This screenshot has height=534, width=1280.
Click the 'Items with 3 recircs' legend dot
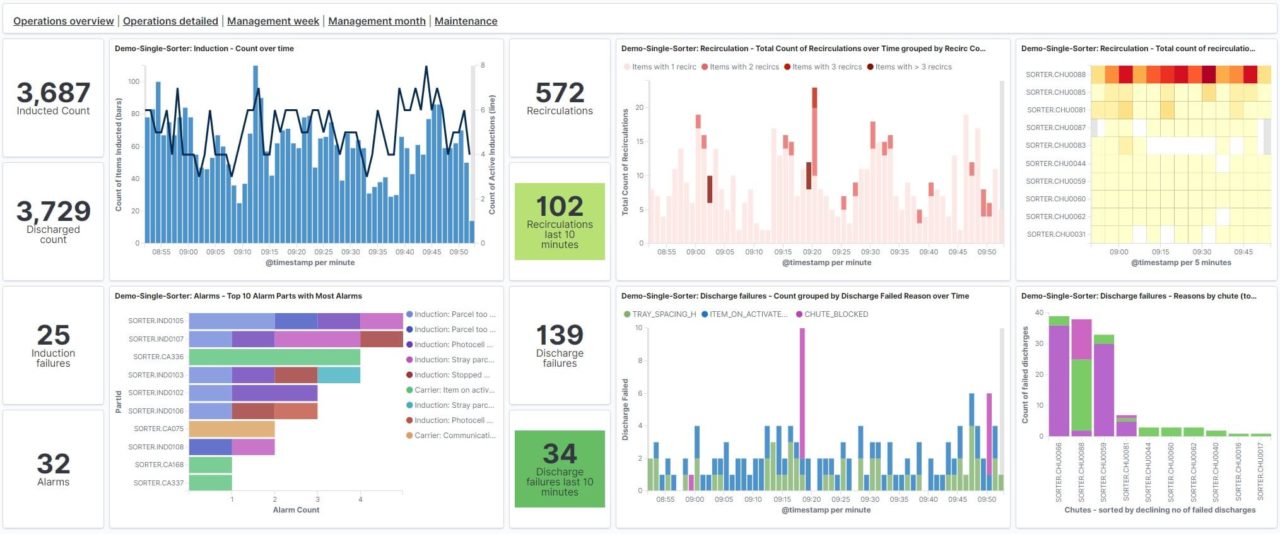[x=785, y=67]
